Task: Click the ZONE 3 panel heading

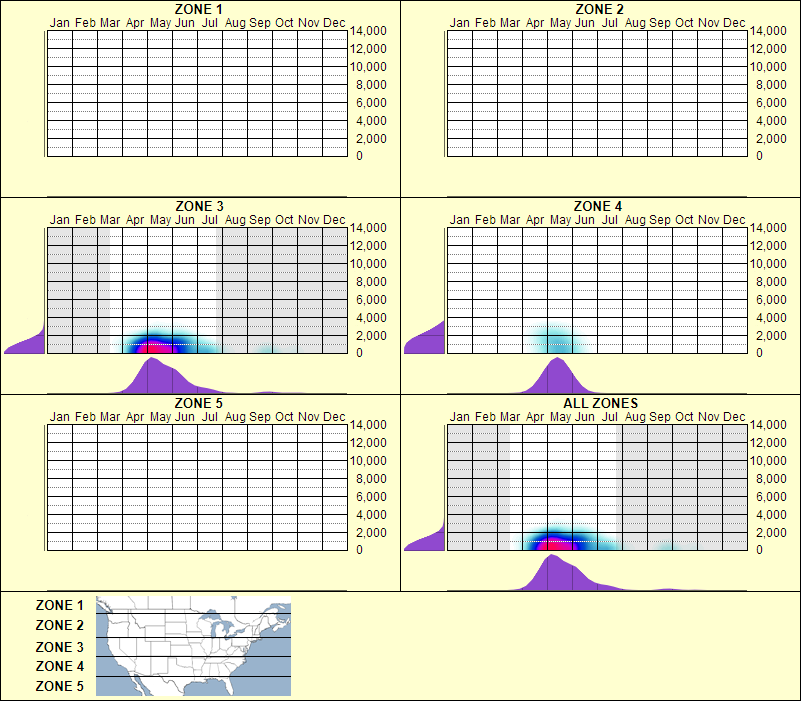Action: (198, 206)
